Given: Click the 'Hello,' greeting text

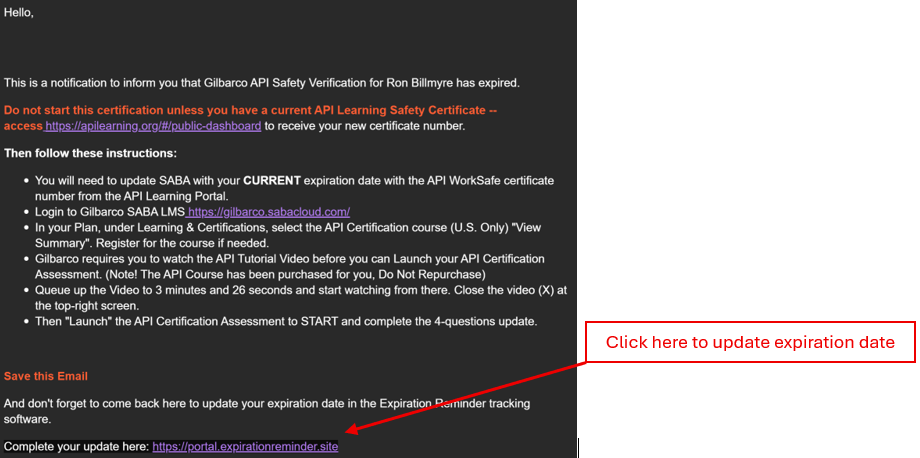Looking at the screenshot, I should [x=19, y=13].
